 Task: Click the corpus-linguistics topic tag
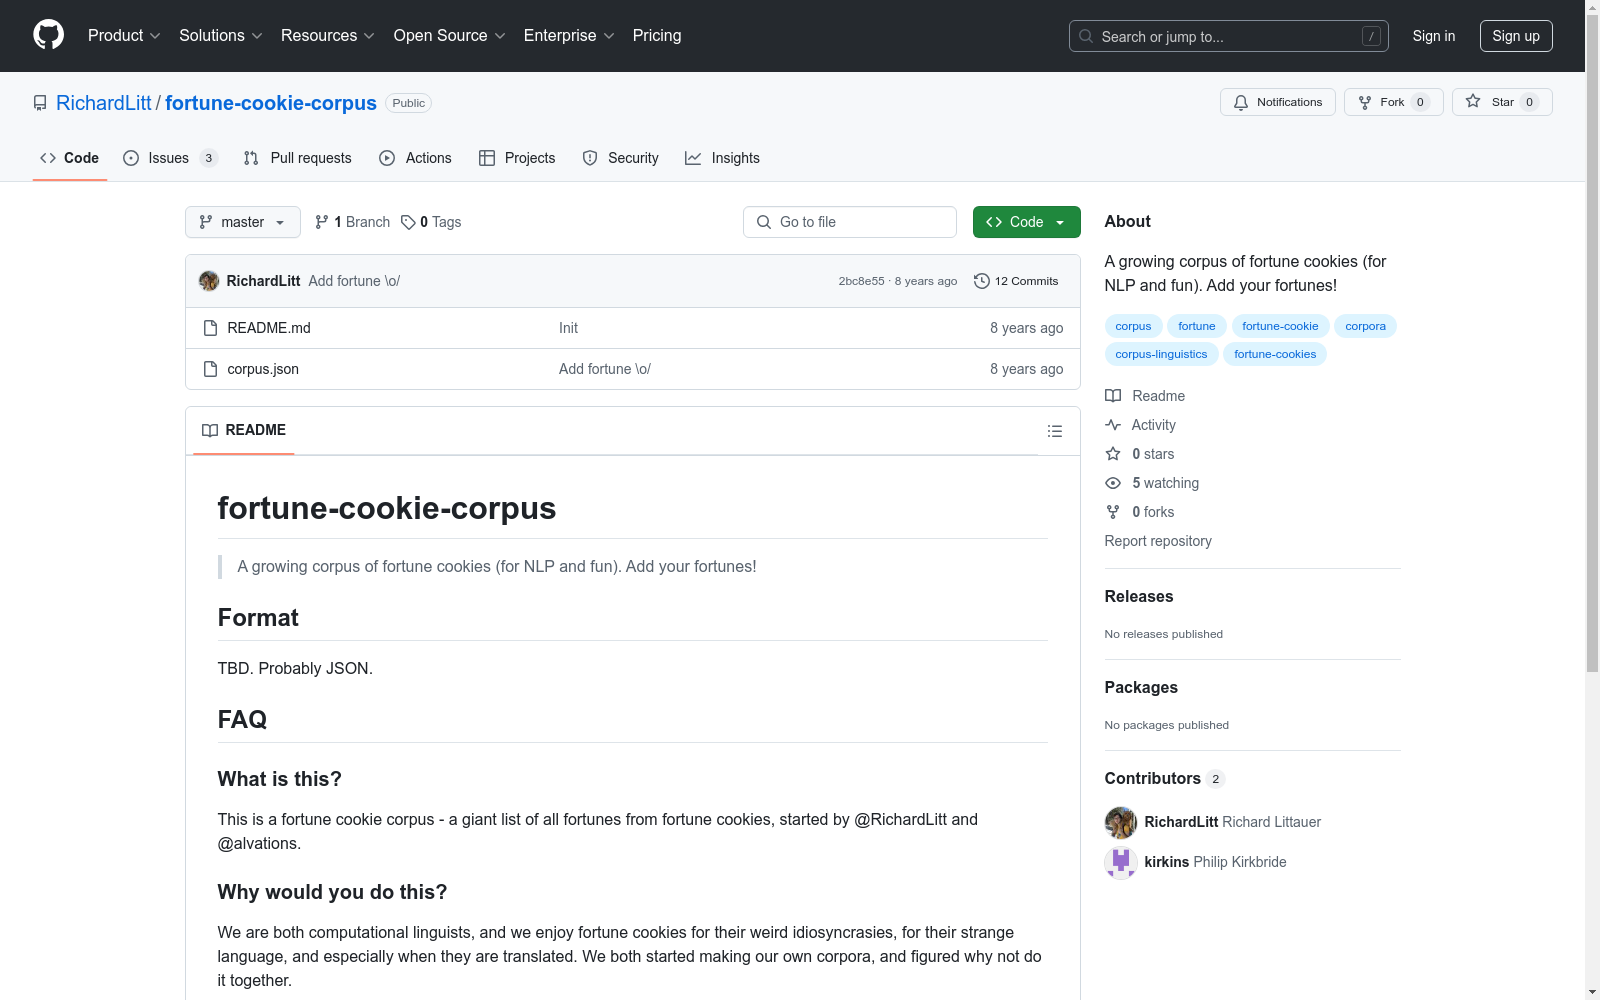coord(1161,354)
